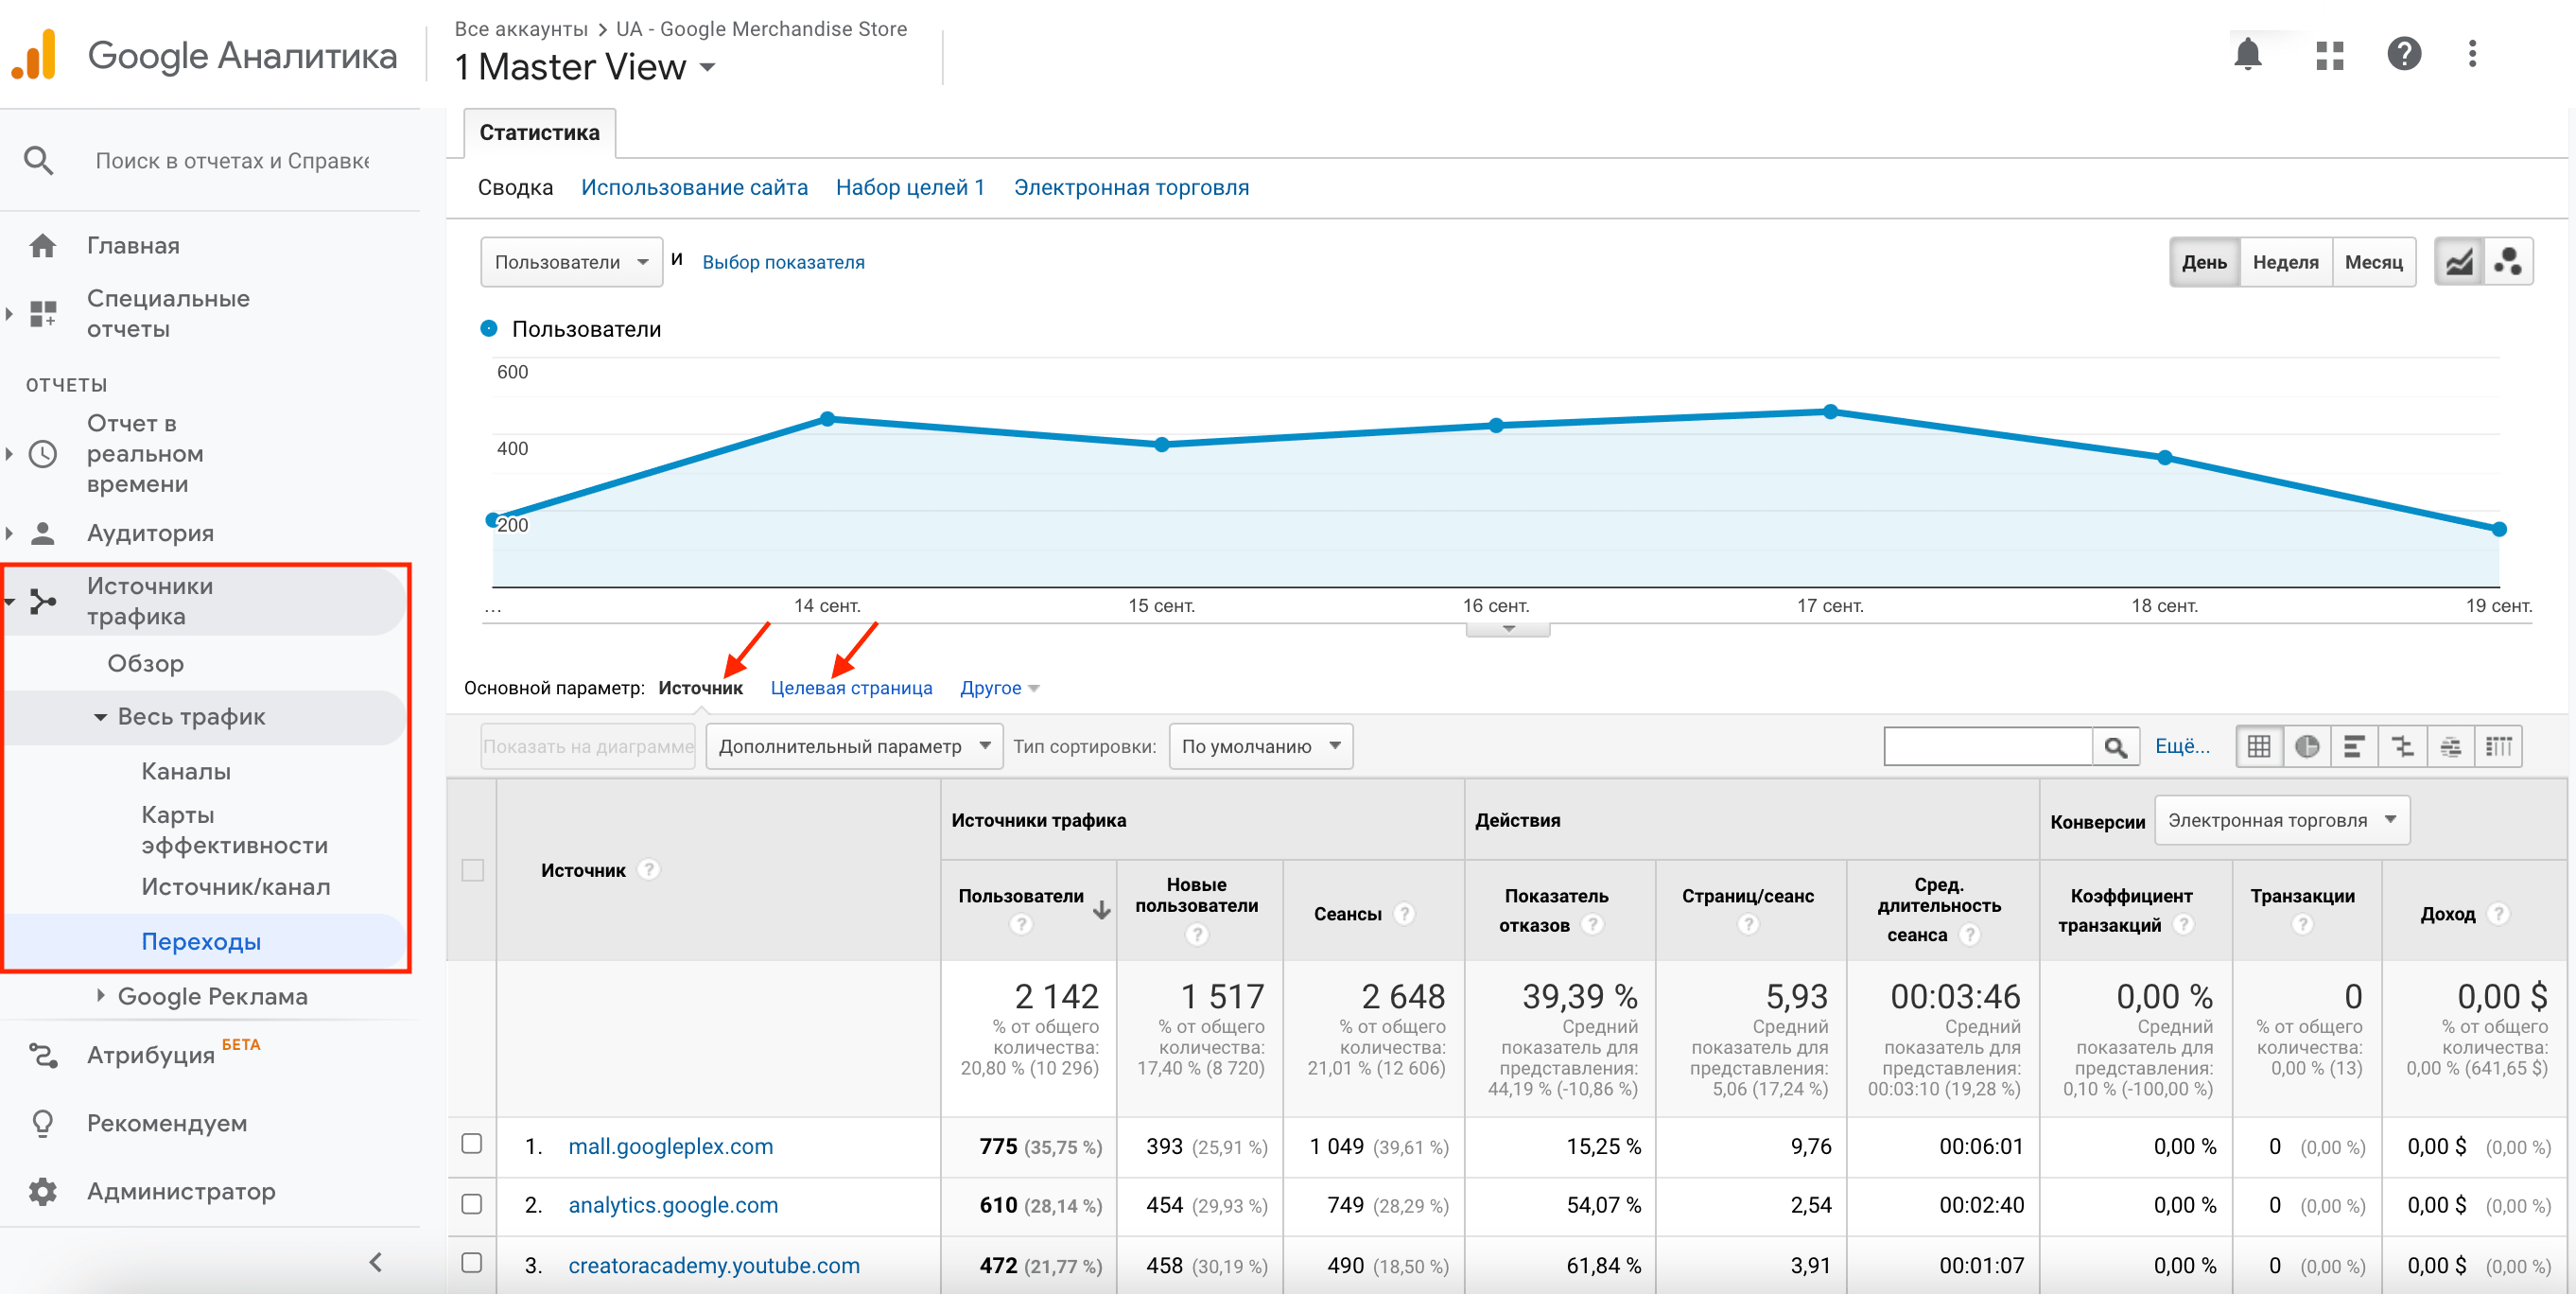The image size is (2576, 1294).
Task: Sort by the Пользователи column header
Action: click(1020, 896)
